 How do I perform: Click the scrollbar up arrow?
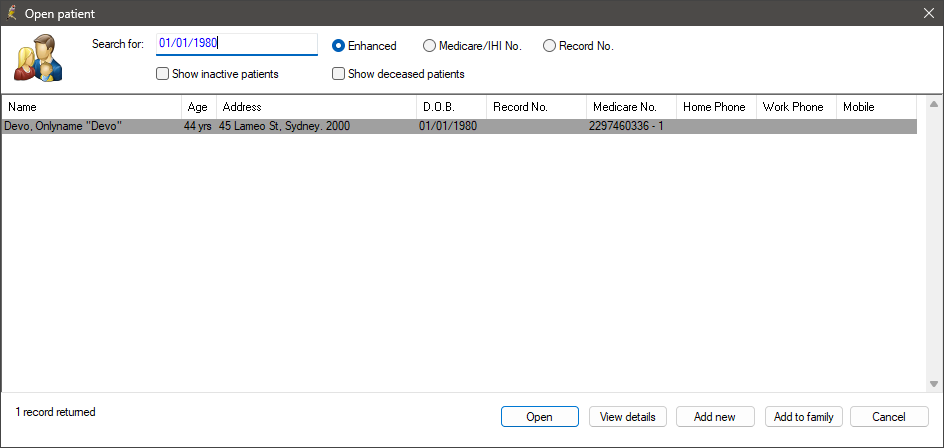click(x=934, y=105)
